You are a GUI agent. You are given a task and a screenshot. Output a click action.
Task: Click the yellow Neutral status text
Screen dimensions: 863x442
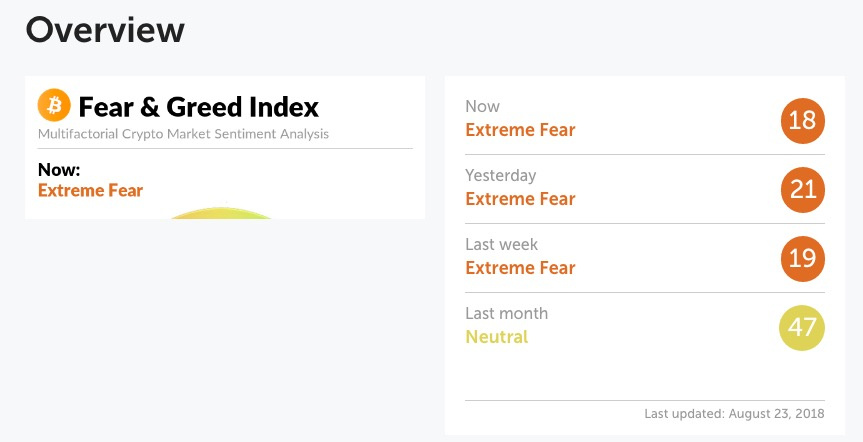click(x=497, y=336)
